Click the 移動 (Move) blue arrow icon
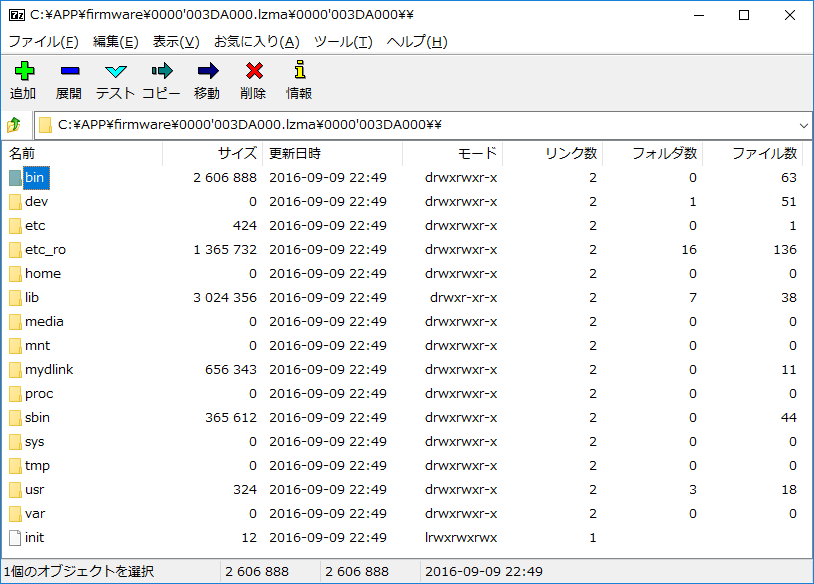Viewport: 814px width, 584px height. (x=208, y=71)
